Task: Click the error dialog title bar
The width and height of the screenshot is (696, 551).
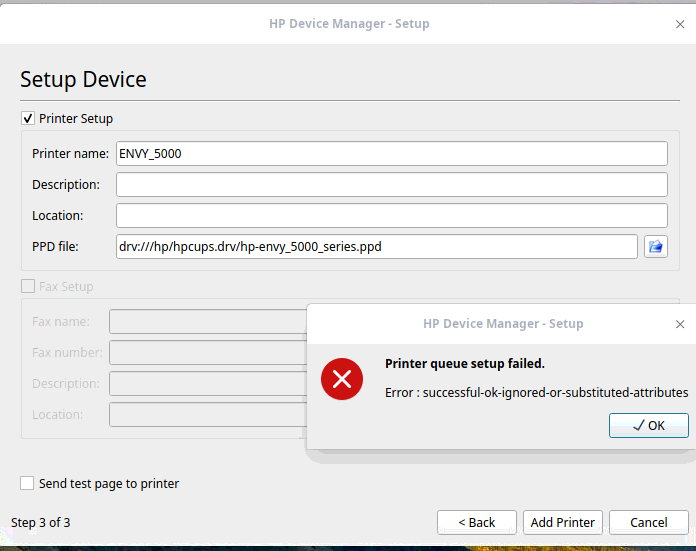Action: coord(502,324)
